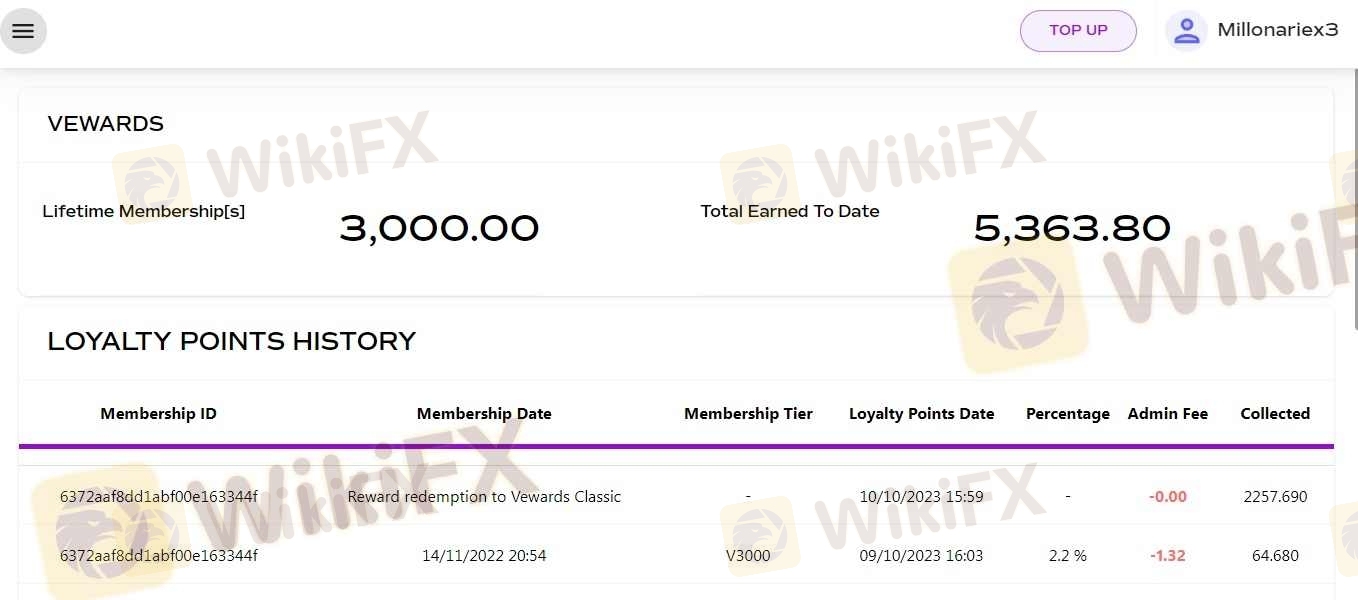Sort by Membership ID column header
The width and height of the screenshot is (1358, 600).
point(158,414)
